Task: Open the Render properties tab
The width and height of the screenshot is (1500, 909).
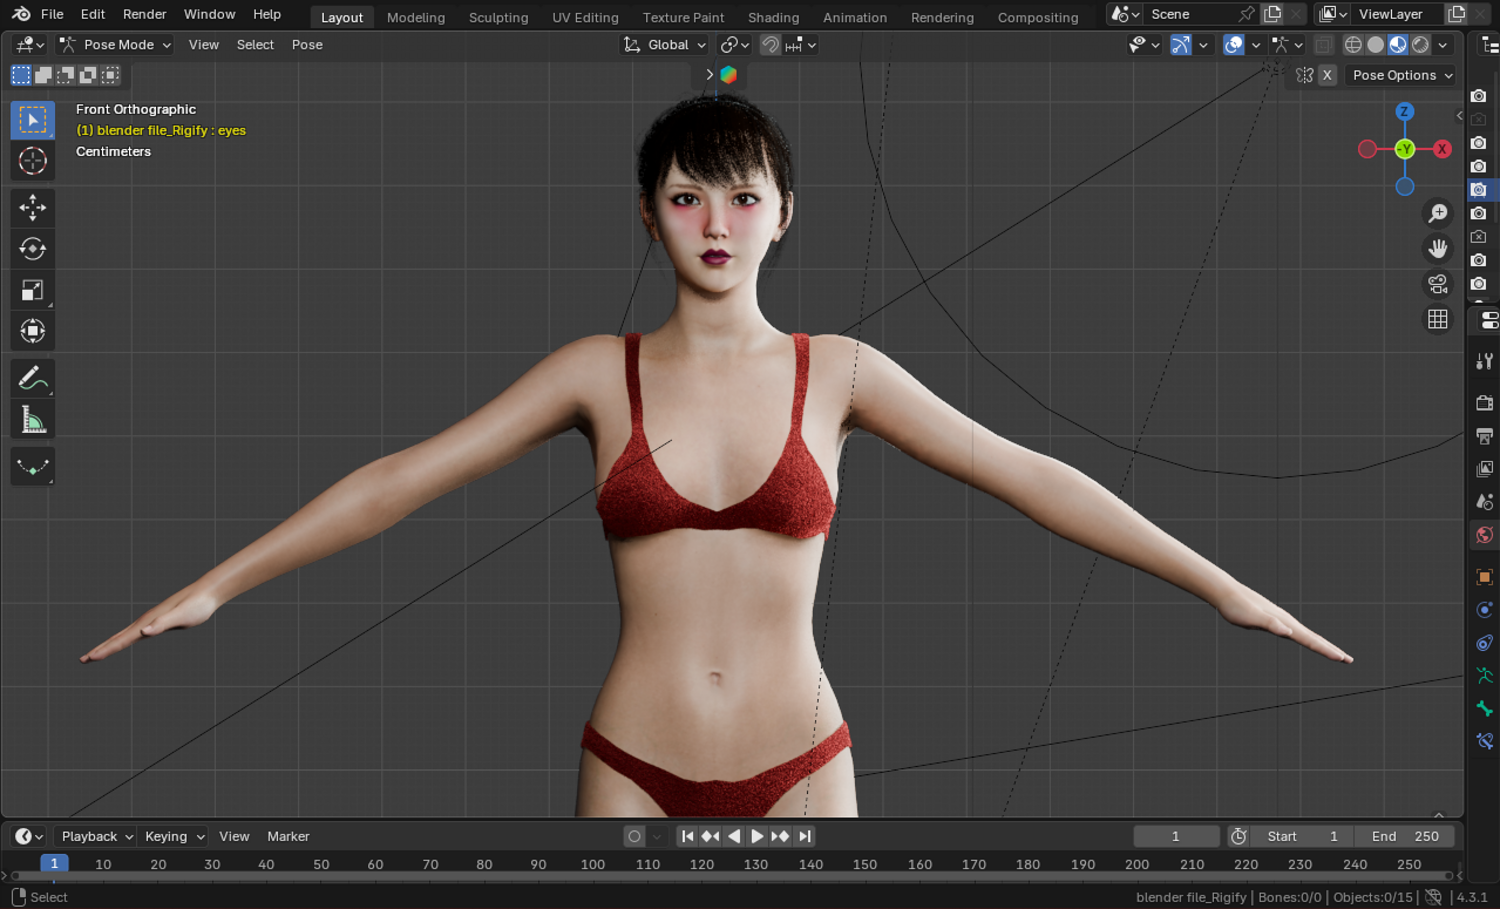Action: [x=1485, y=402]
